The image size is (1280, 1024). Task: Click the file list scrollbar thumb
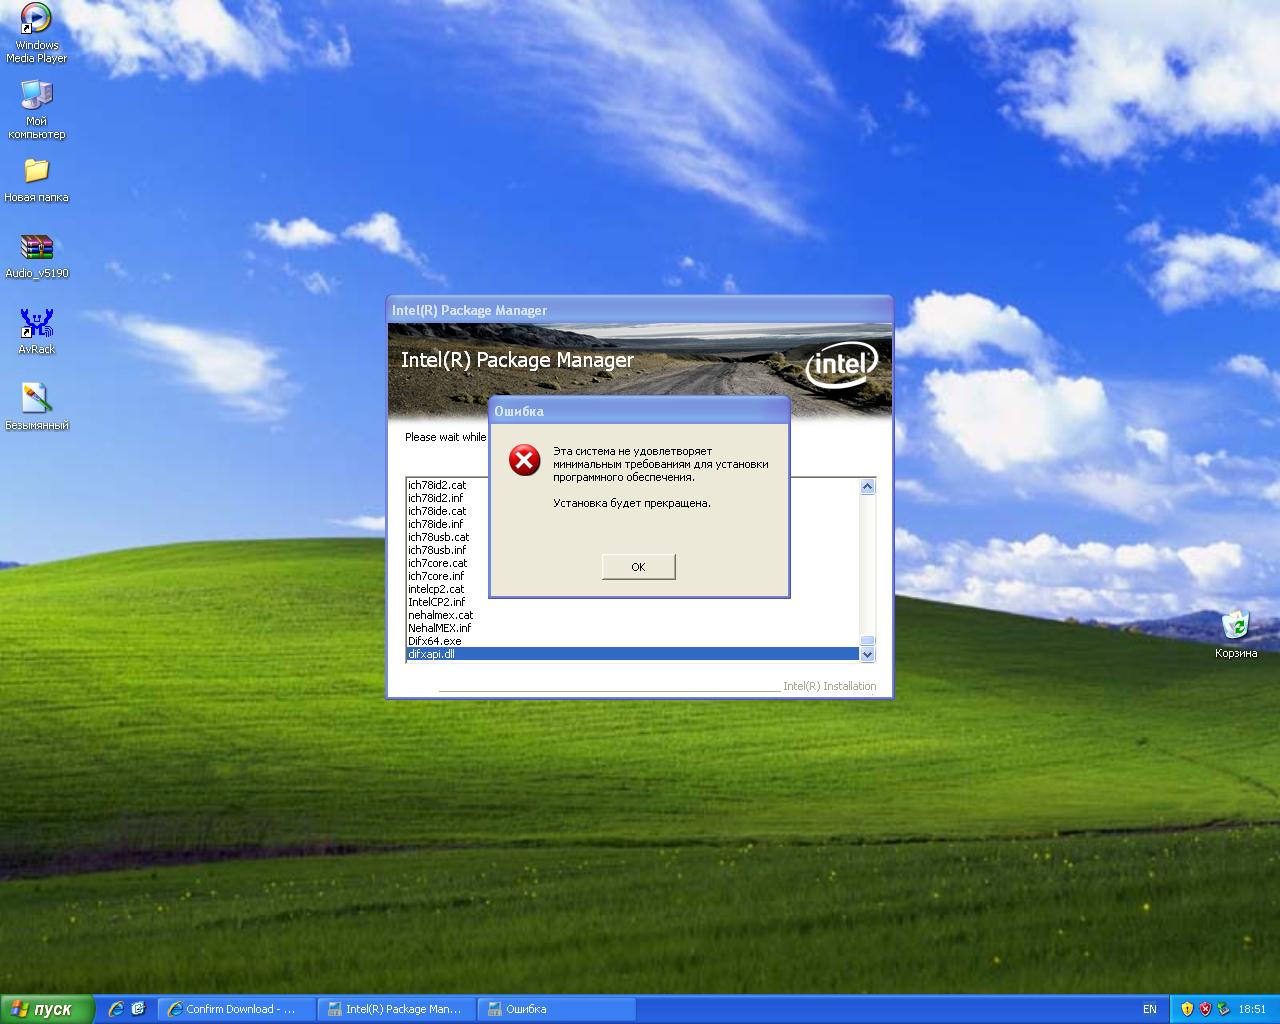click(x=867, y=640)
